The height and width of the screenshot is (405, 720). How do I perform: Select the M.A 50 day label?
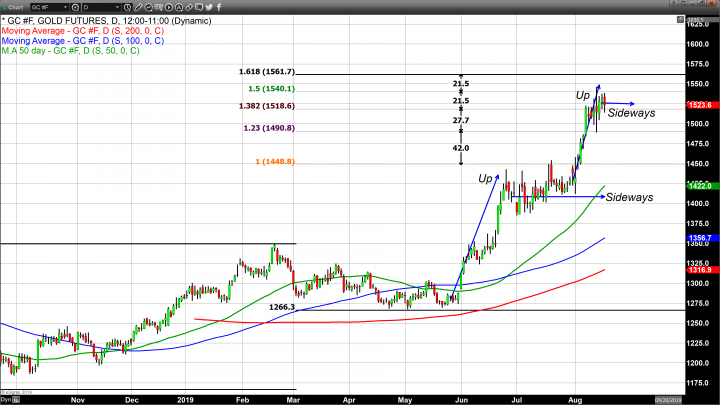(71, 51)
